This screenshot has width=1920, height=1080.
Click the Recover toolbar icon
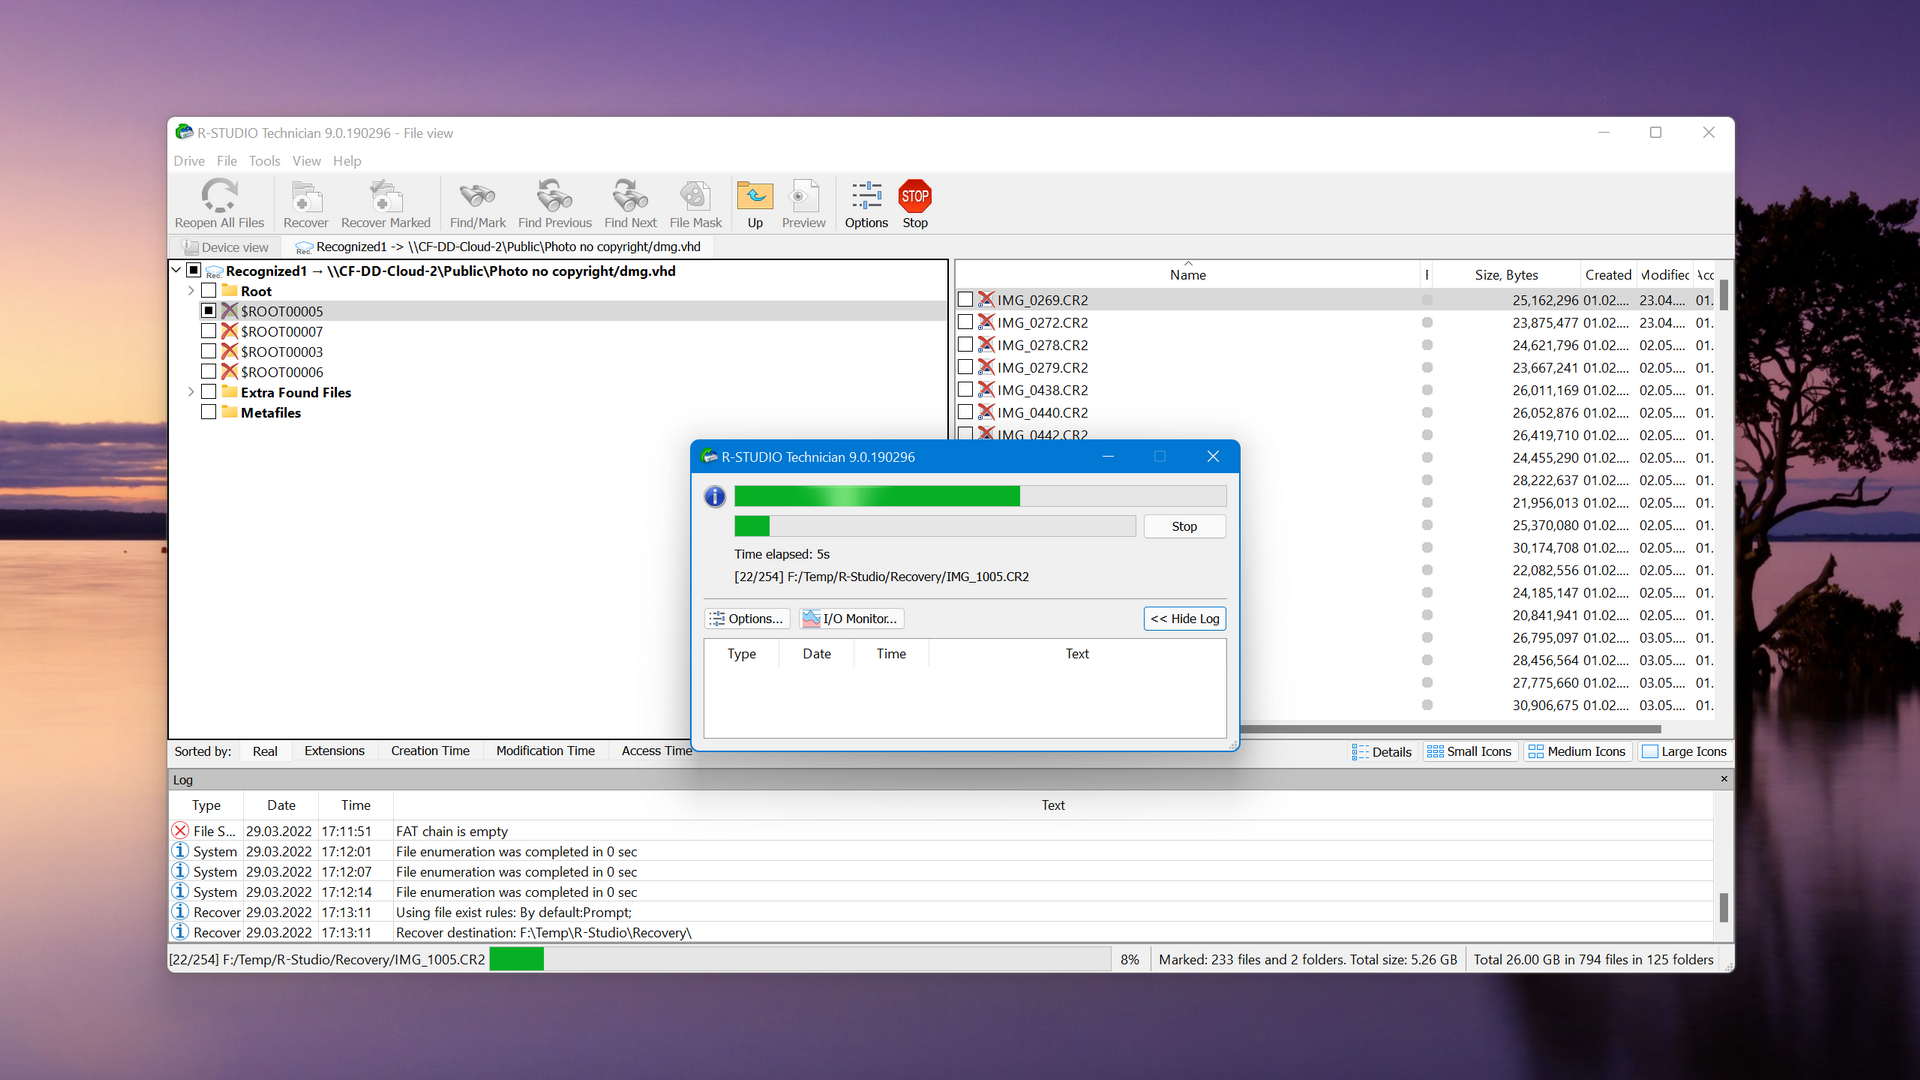(x=305, y=204)
